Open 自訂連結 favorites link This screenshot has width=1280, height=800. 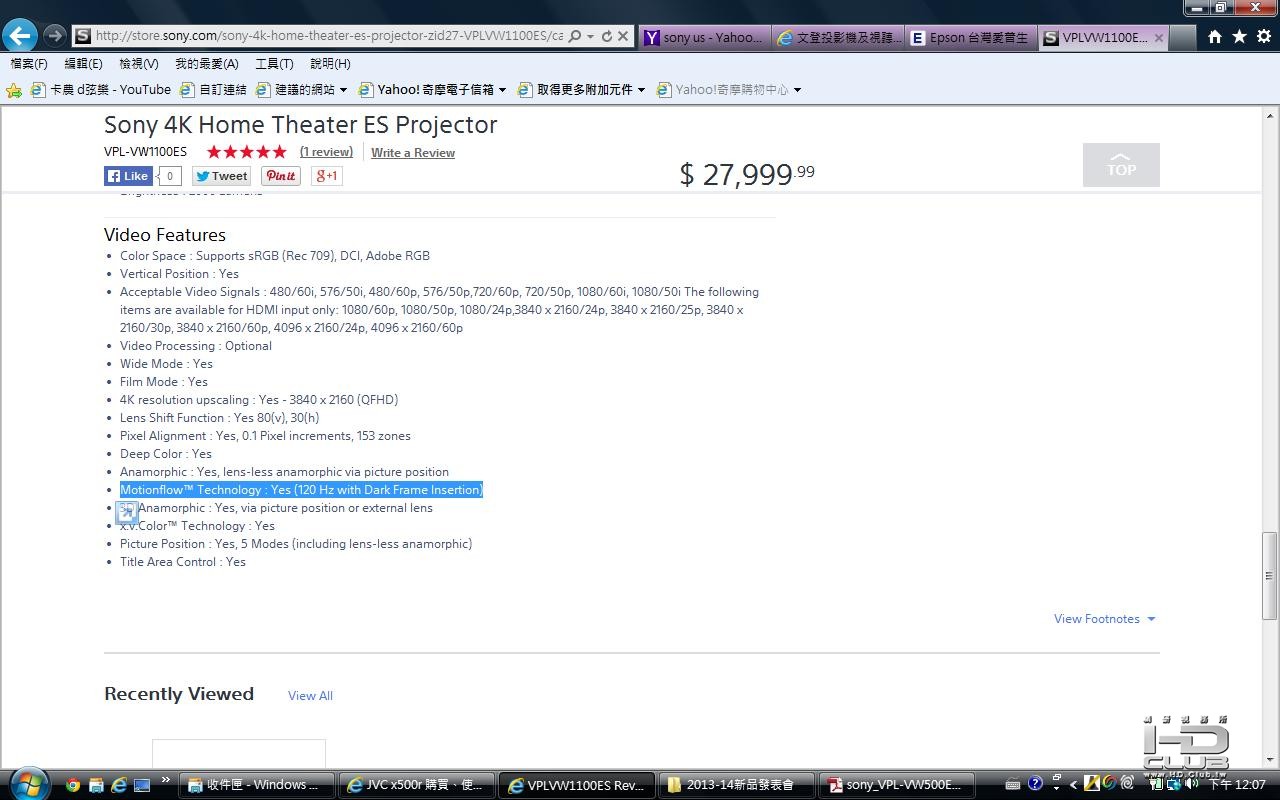[213, 90]
